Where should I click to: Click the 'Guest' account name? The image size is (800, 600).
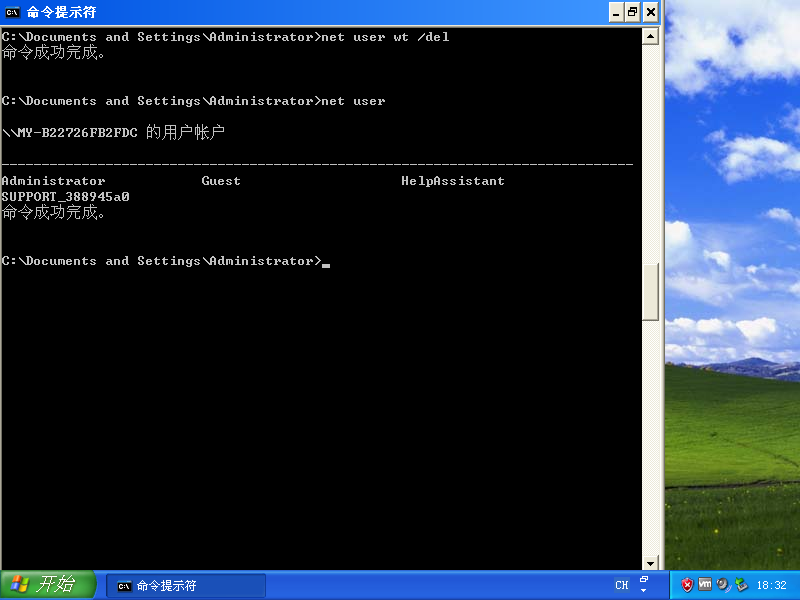(221, 181)
